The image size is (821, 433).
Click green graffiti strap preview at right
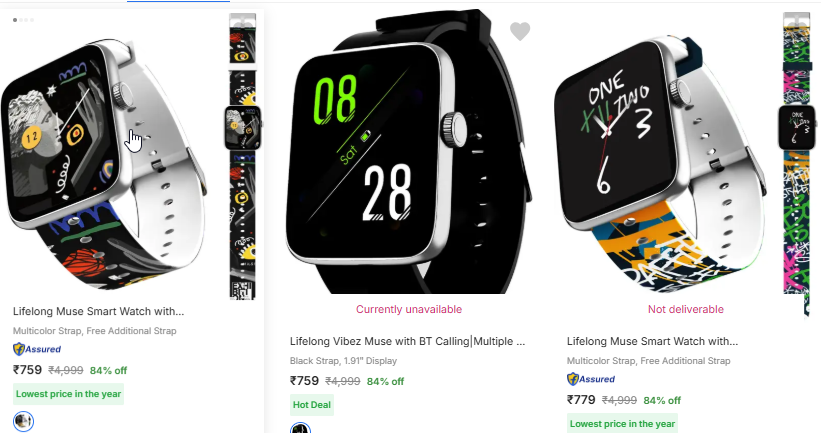point(796,160)
